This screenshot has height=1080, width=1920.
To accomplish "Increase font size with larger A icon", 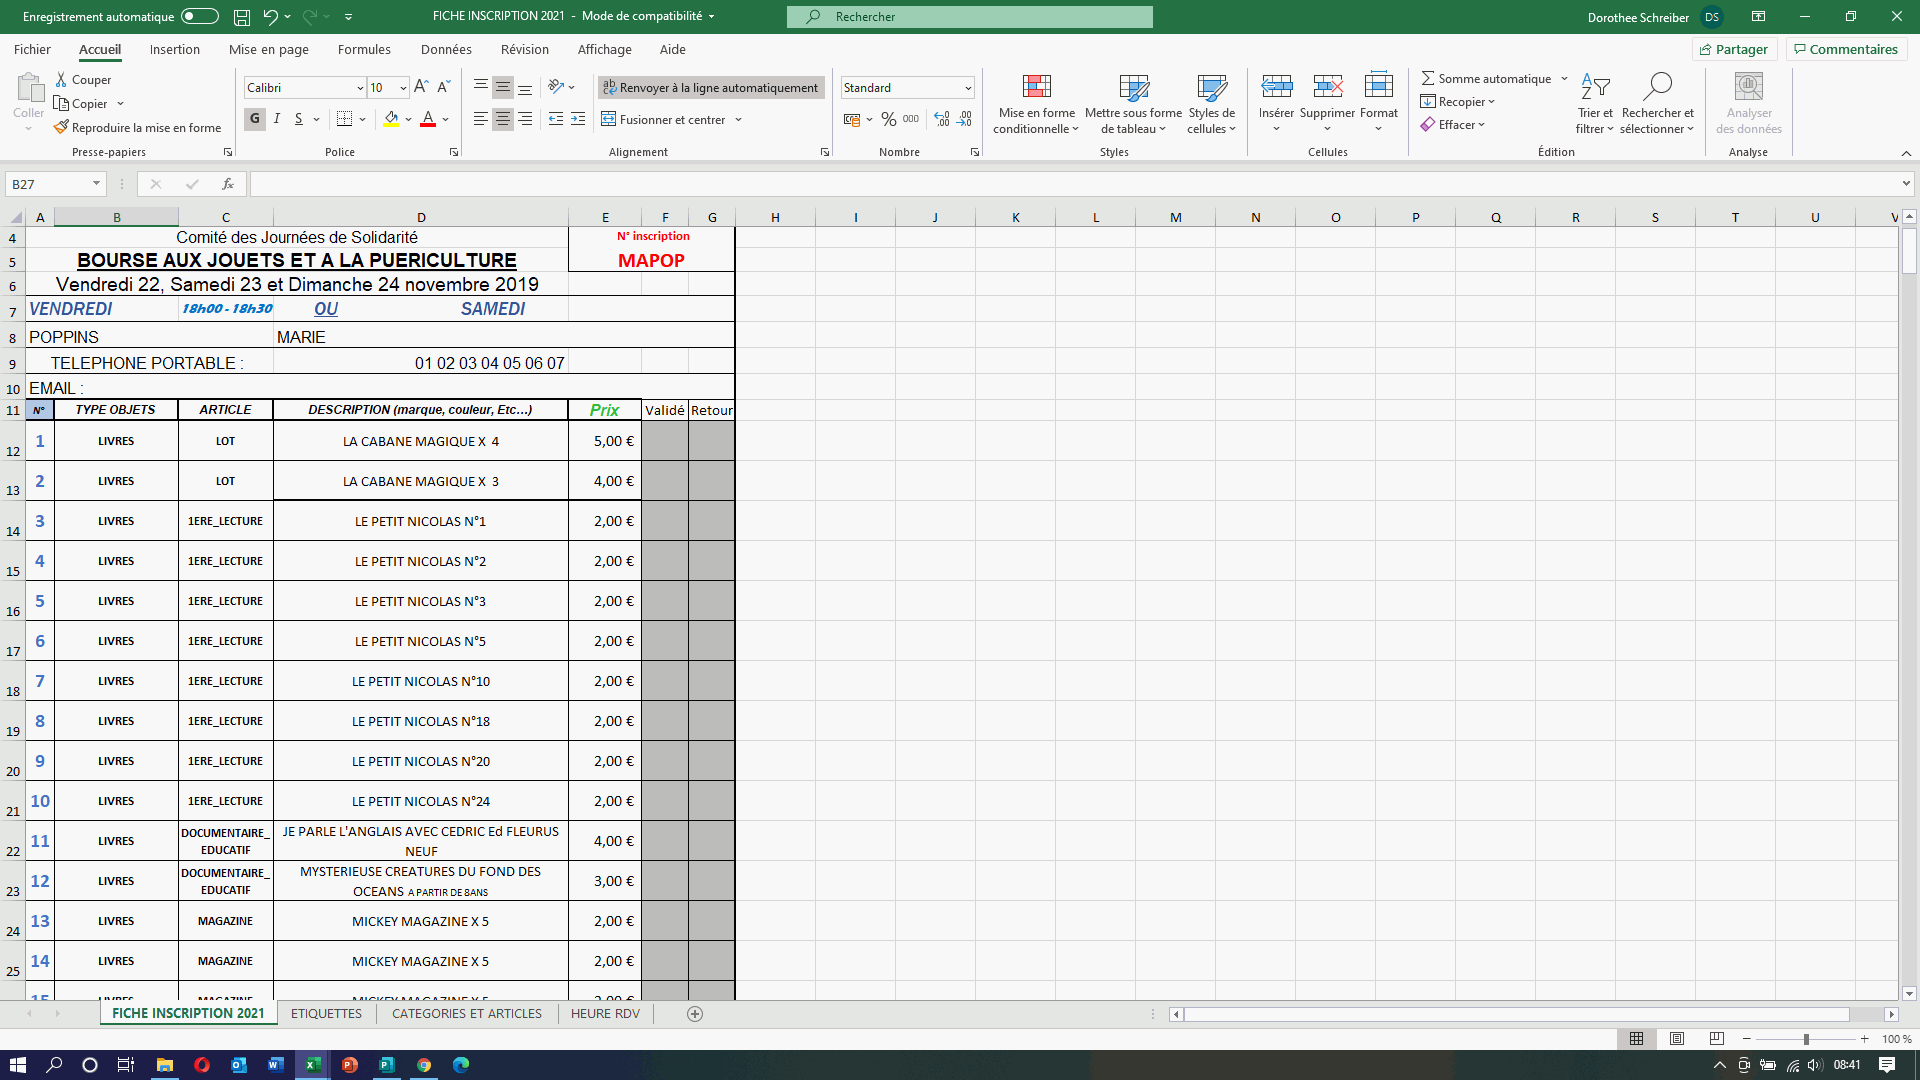I will pyautogui.click(x=421, y=87).
